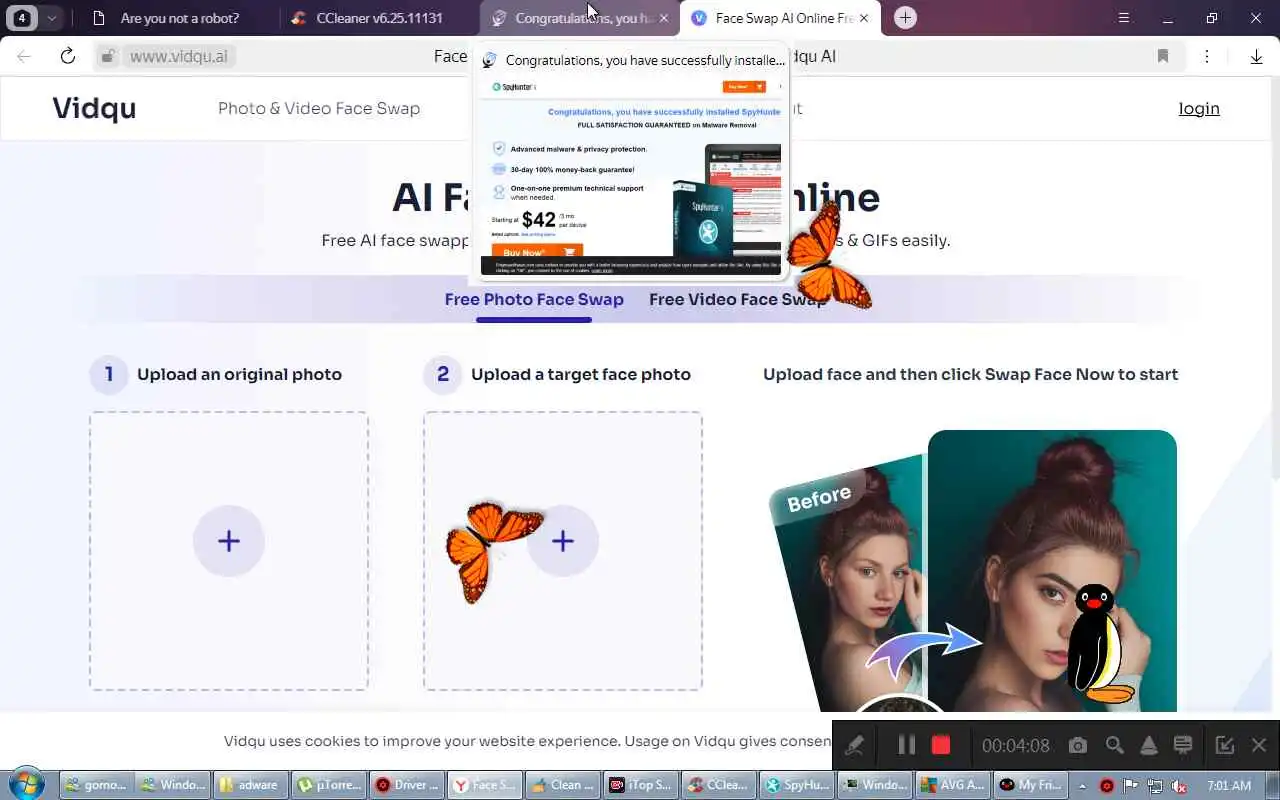Take a screenshot with the recorder camera icon
Viewport: 1280px width, 800px height.
pyautogui.click(x=1077, y=745)
